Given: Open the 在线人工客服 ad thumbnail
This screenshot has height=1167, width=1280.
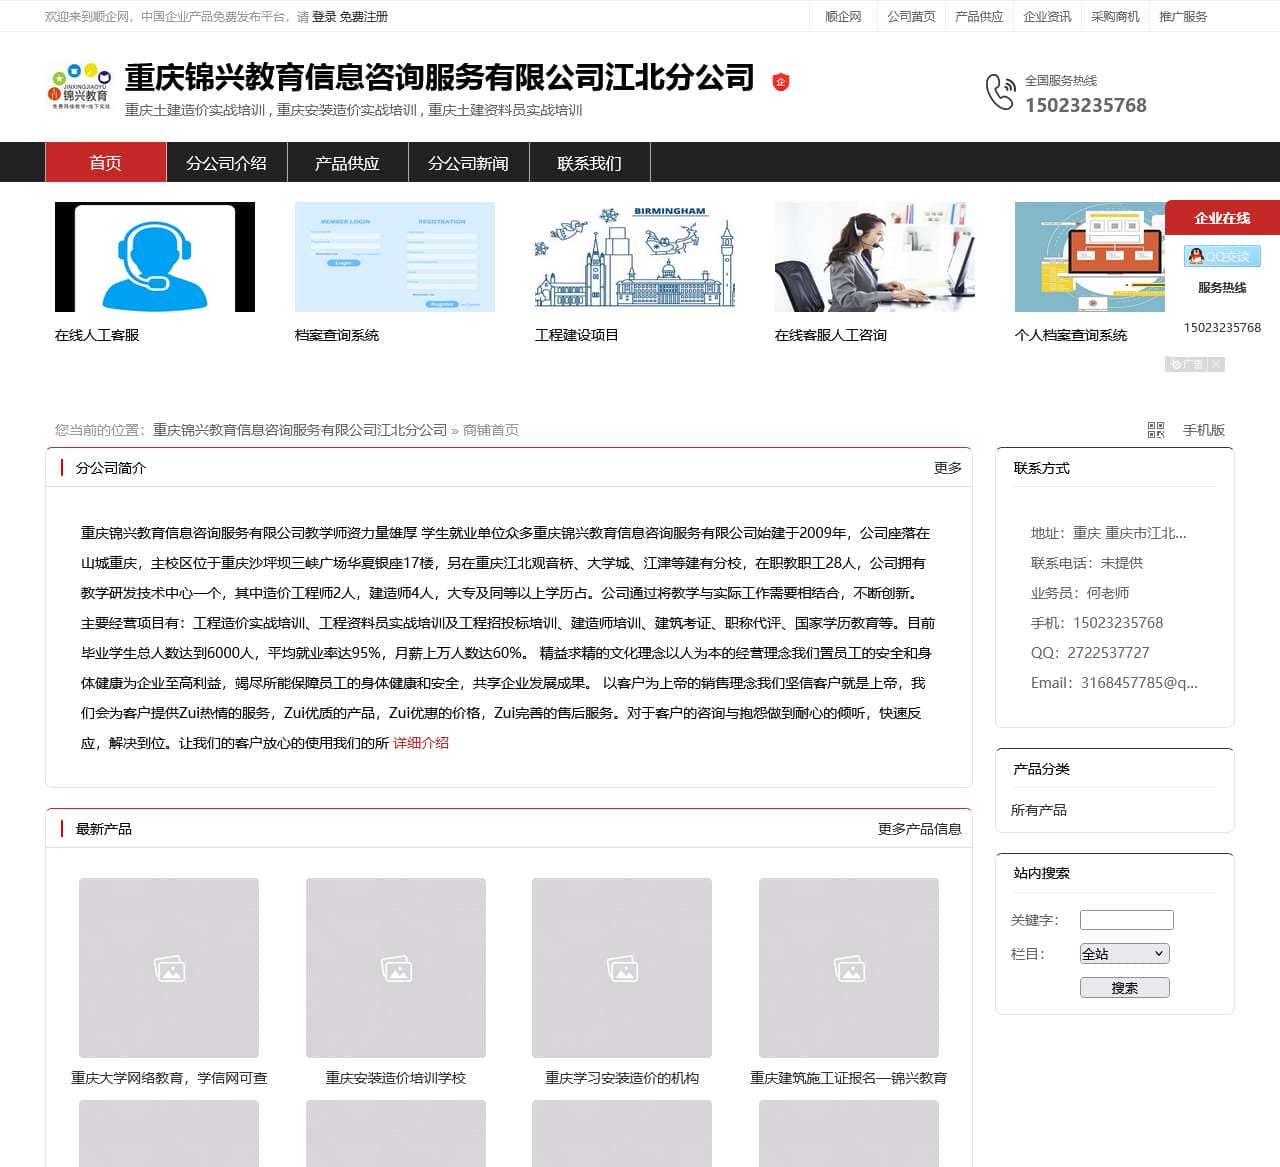Looking at the screenshot, I should click(x=155, y=257).
